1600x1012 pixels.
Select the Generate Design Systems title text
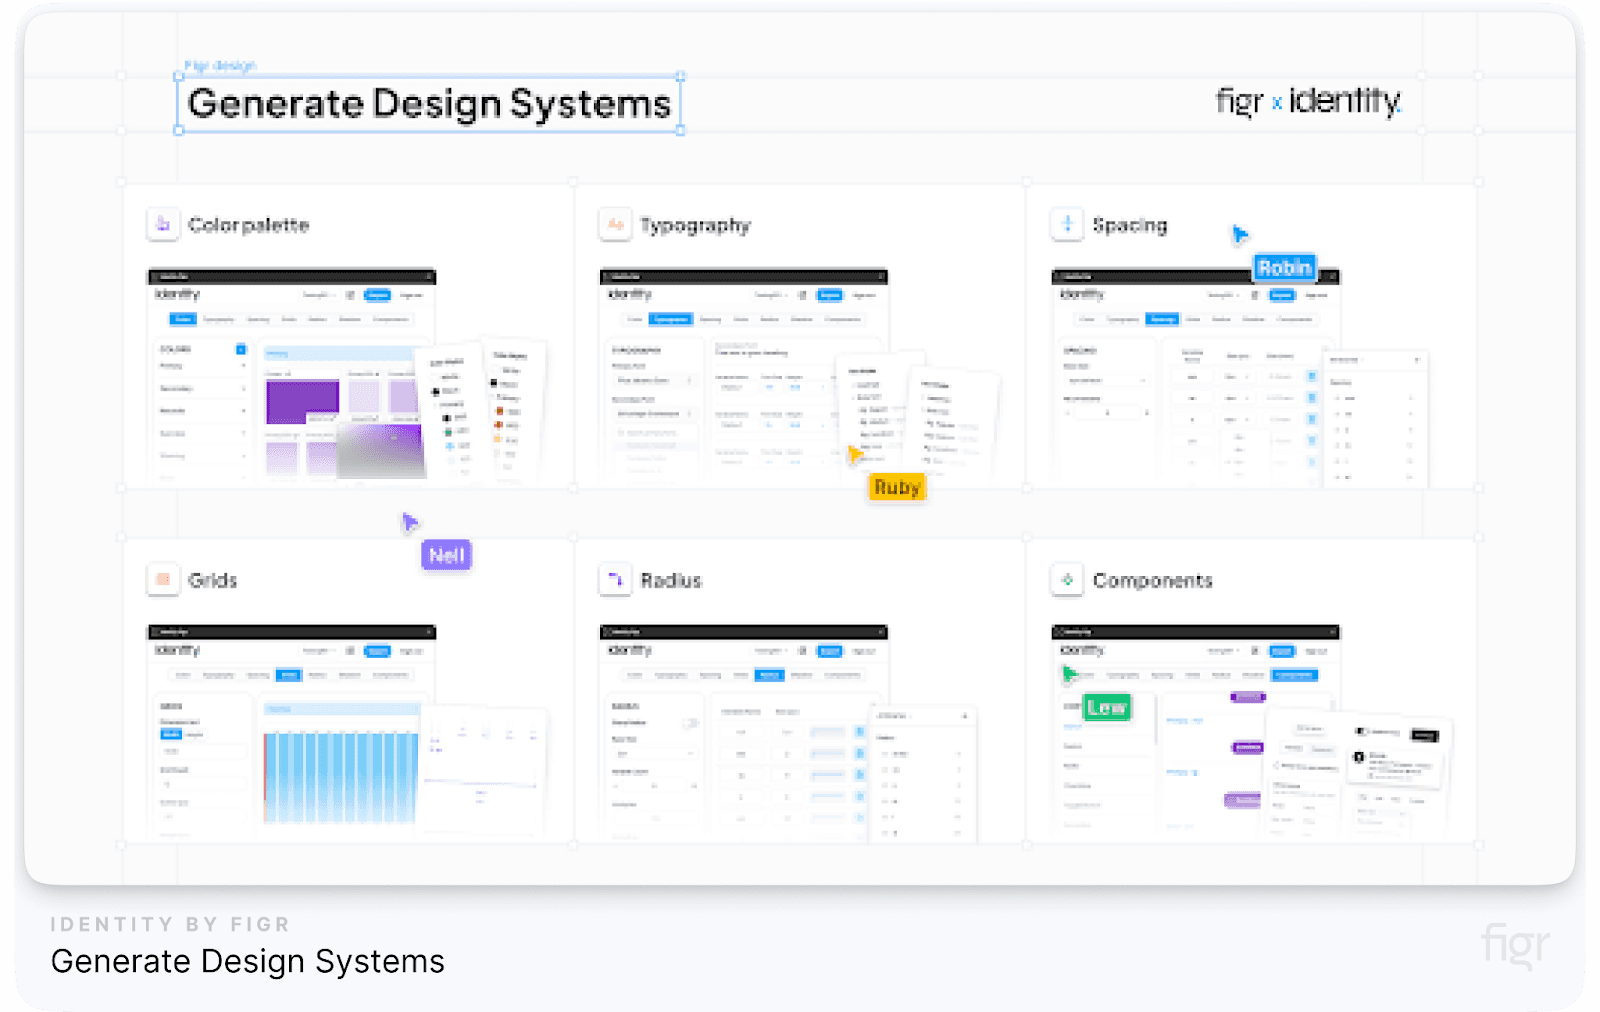[430, 103]
